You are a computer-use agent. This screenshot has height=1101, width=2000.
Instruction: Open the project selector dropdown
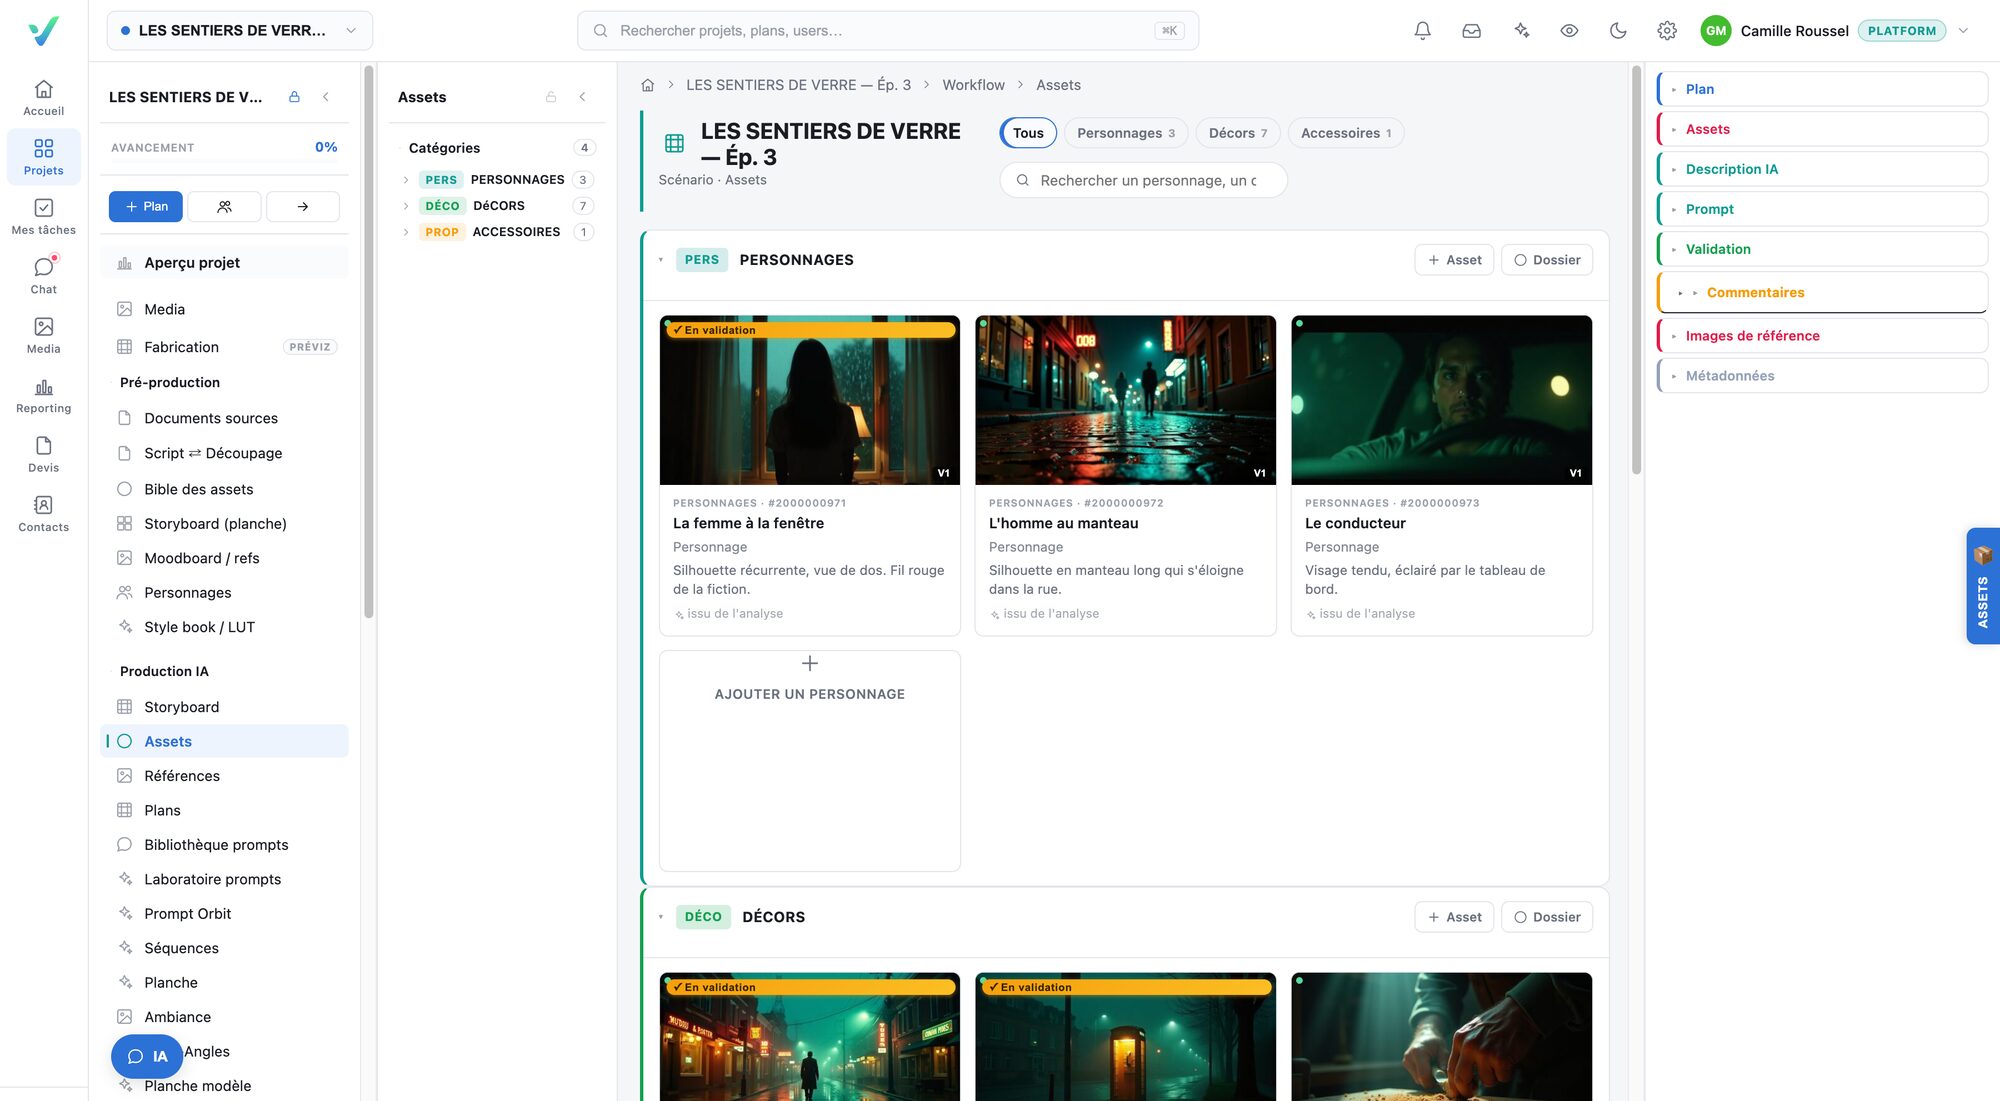click(240, 31)
